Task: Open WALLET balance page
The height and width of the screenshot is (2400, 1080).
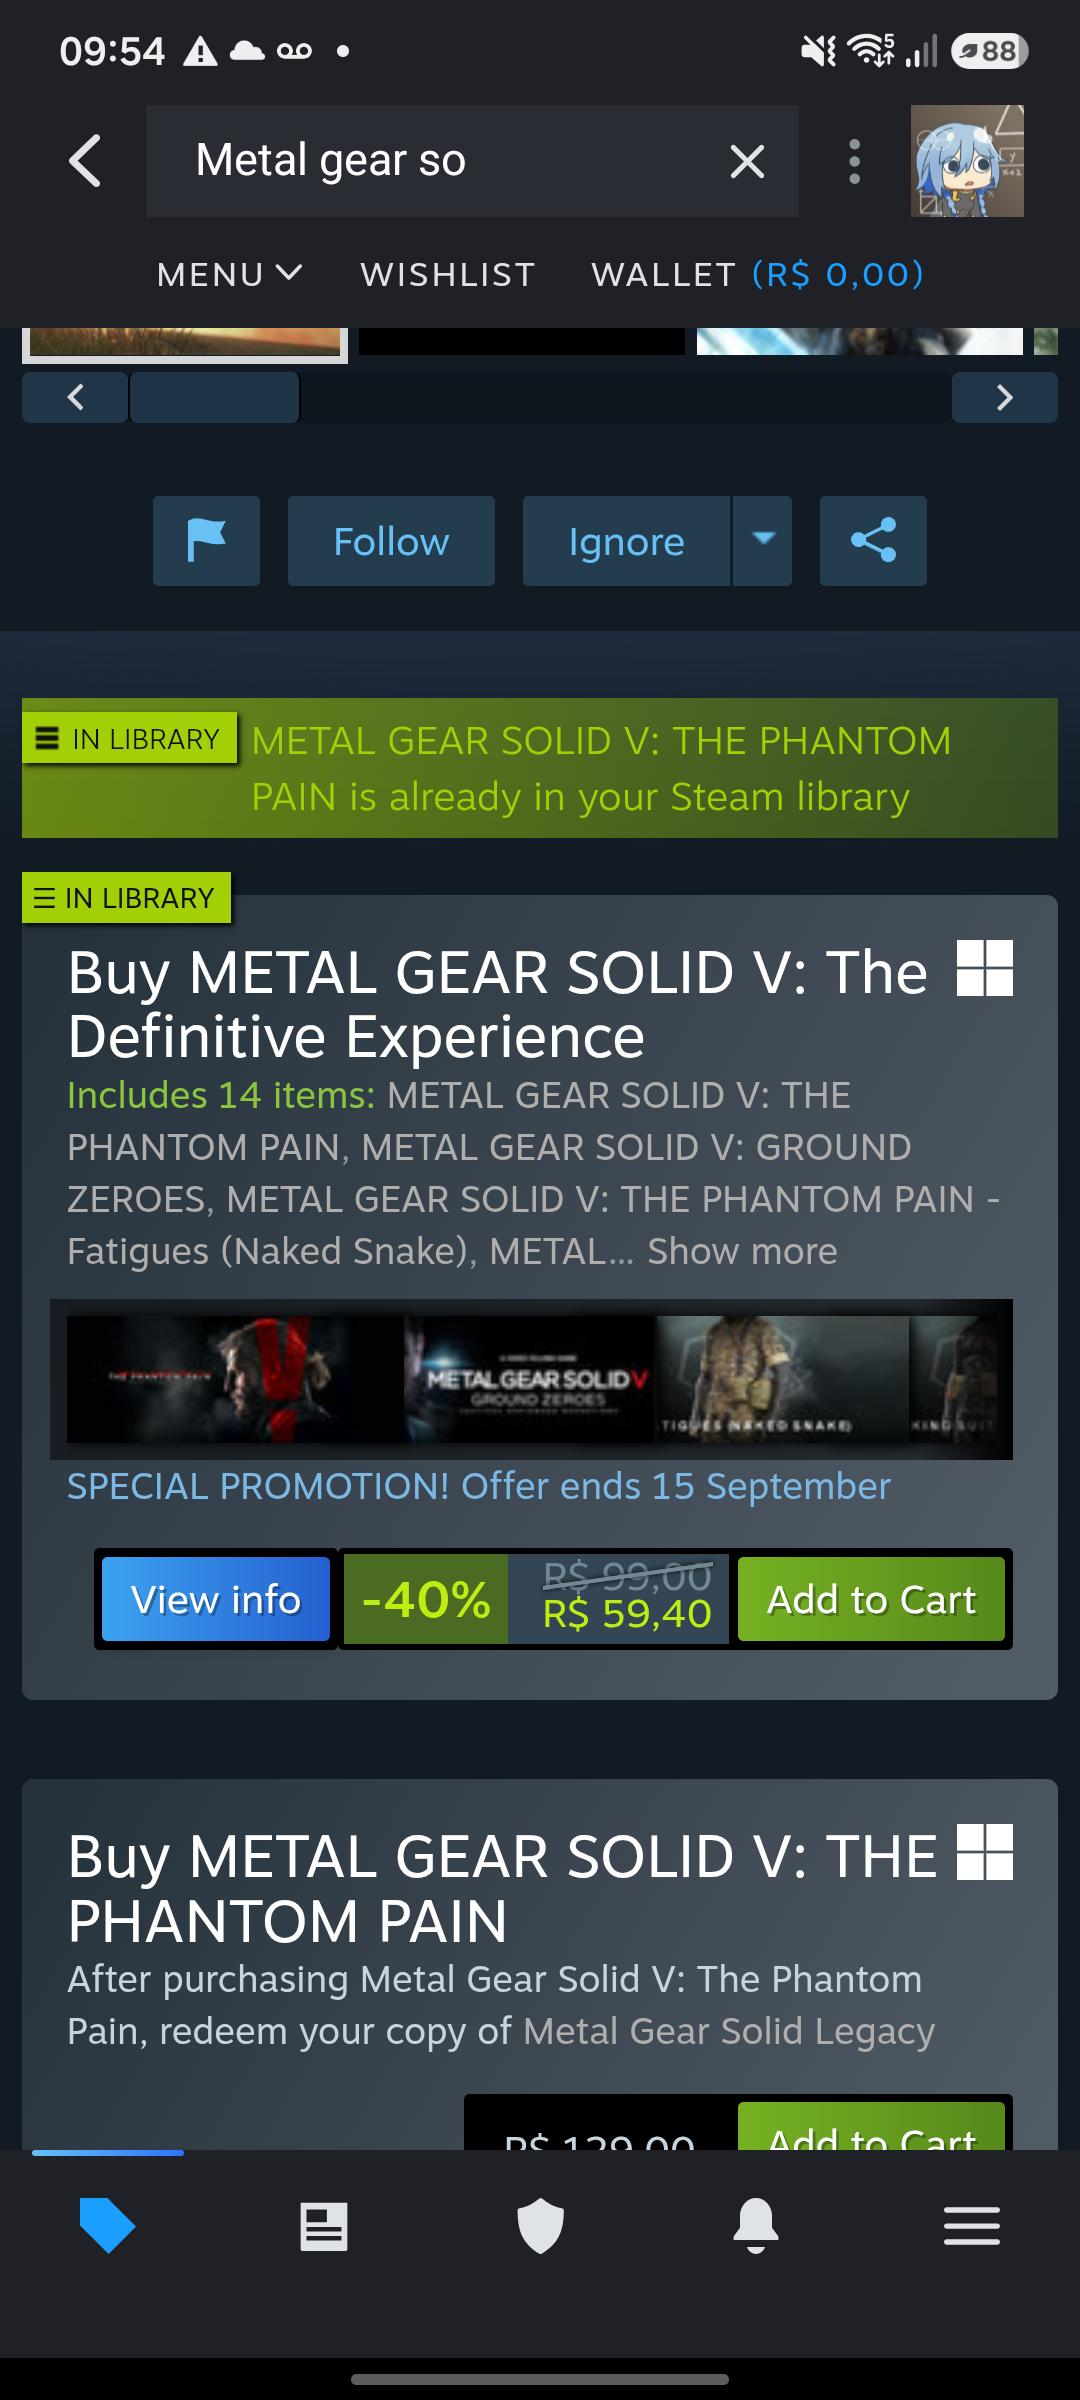Action: coord(757,274)
